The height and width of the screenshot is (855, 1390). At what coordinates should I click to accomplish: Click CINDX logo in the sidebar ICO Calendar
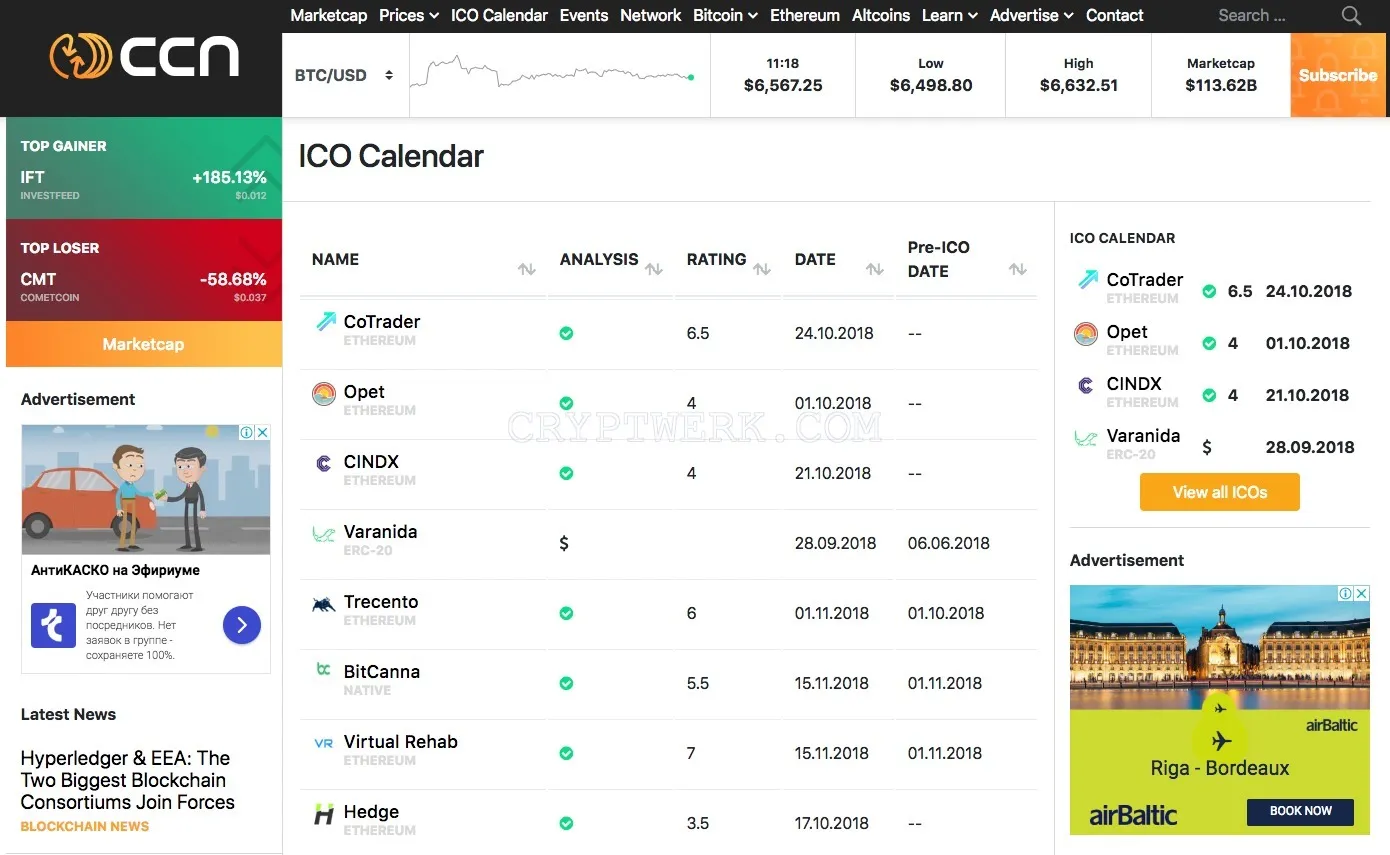click(1086, 385)
